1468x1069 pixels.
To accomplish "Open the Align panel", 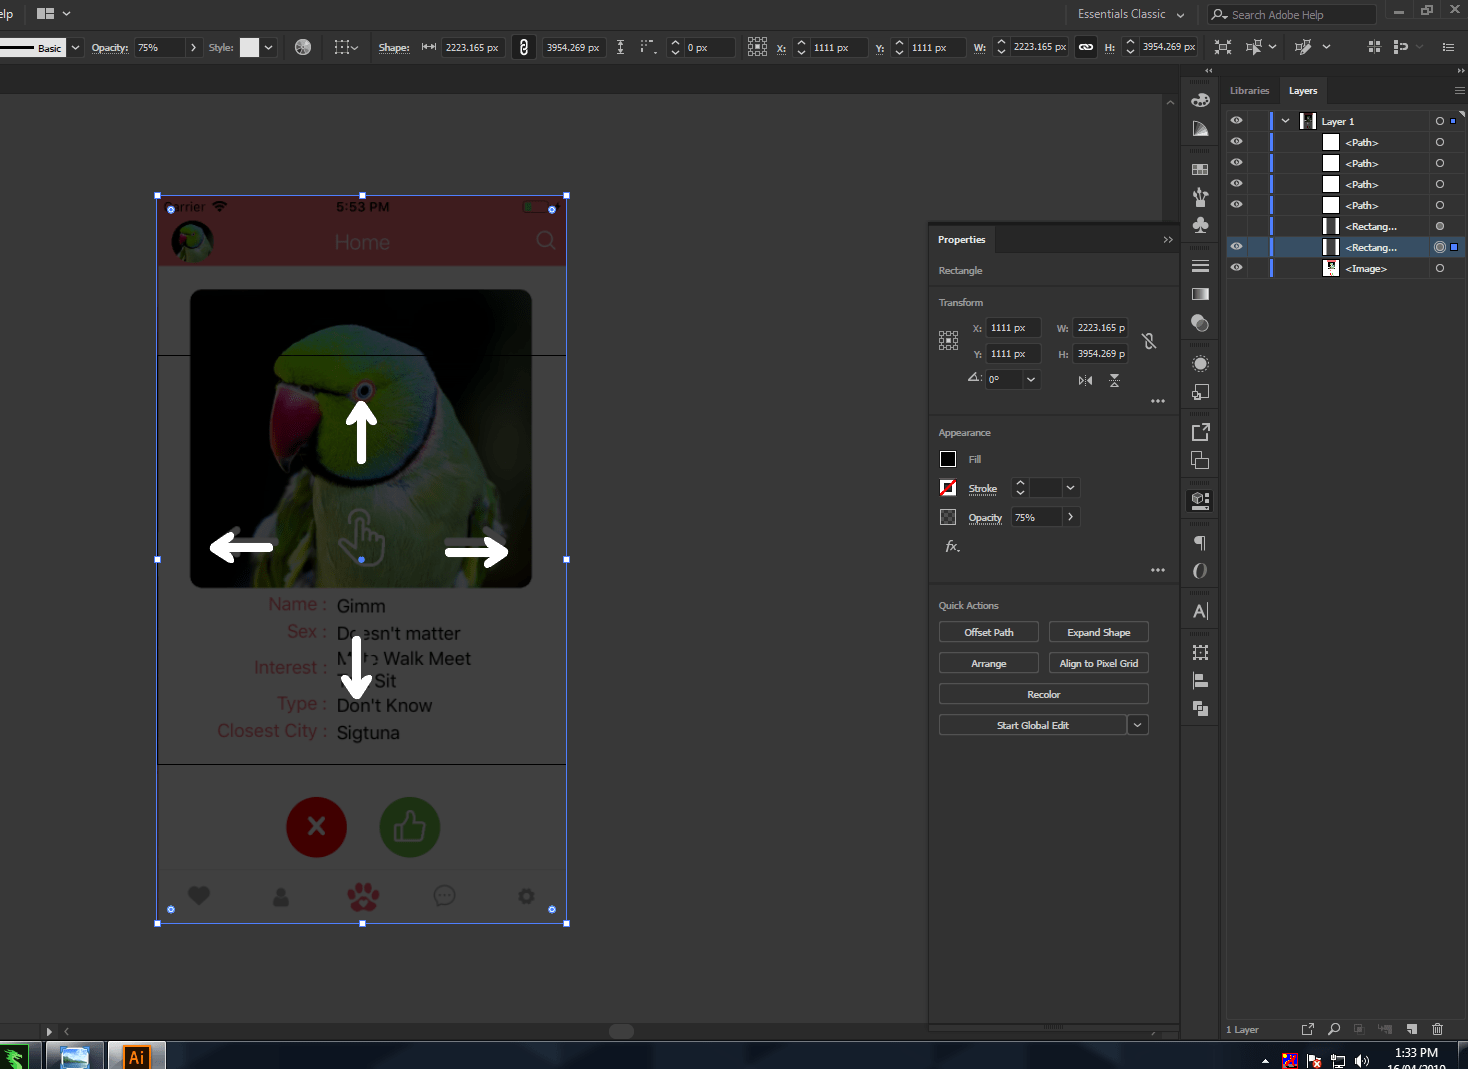I will pos(1200,681).
